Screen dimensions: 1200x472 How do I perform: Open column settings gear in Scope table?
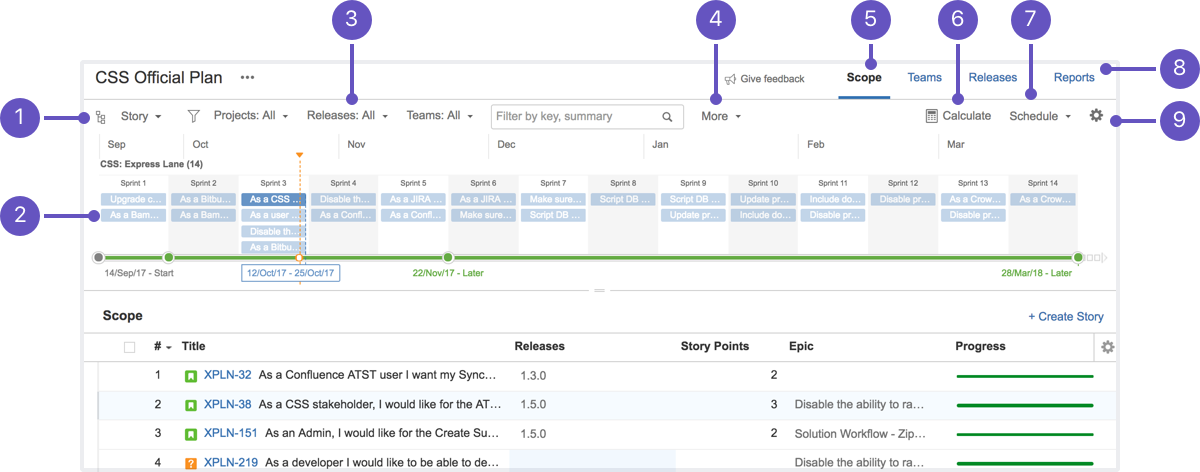click(x=1107, y=347)
